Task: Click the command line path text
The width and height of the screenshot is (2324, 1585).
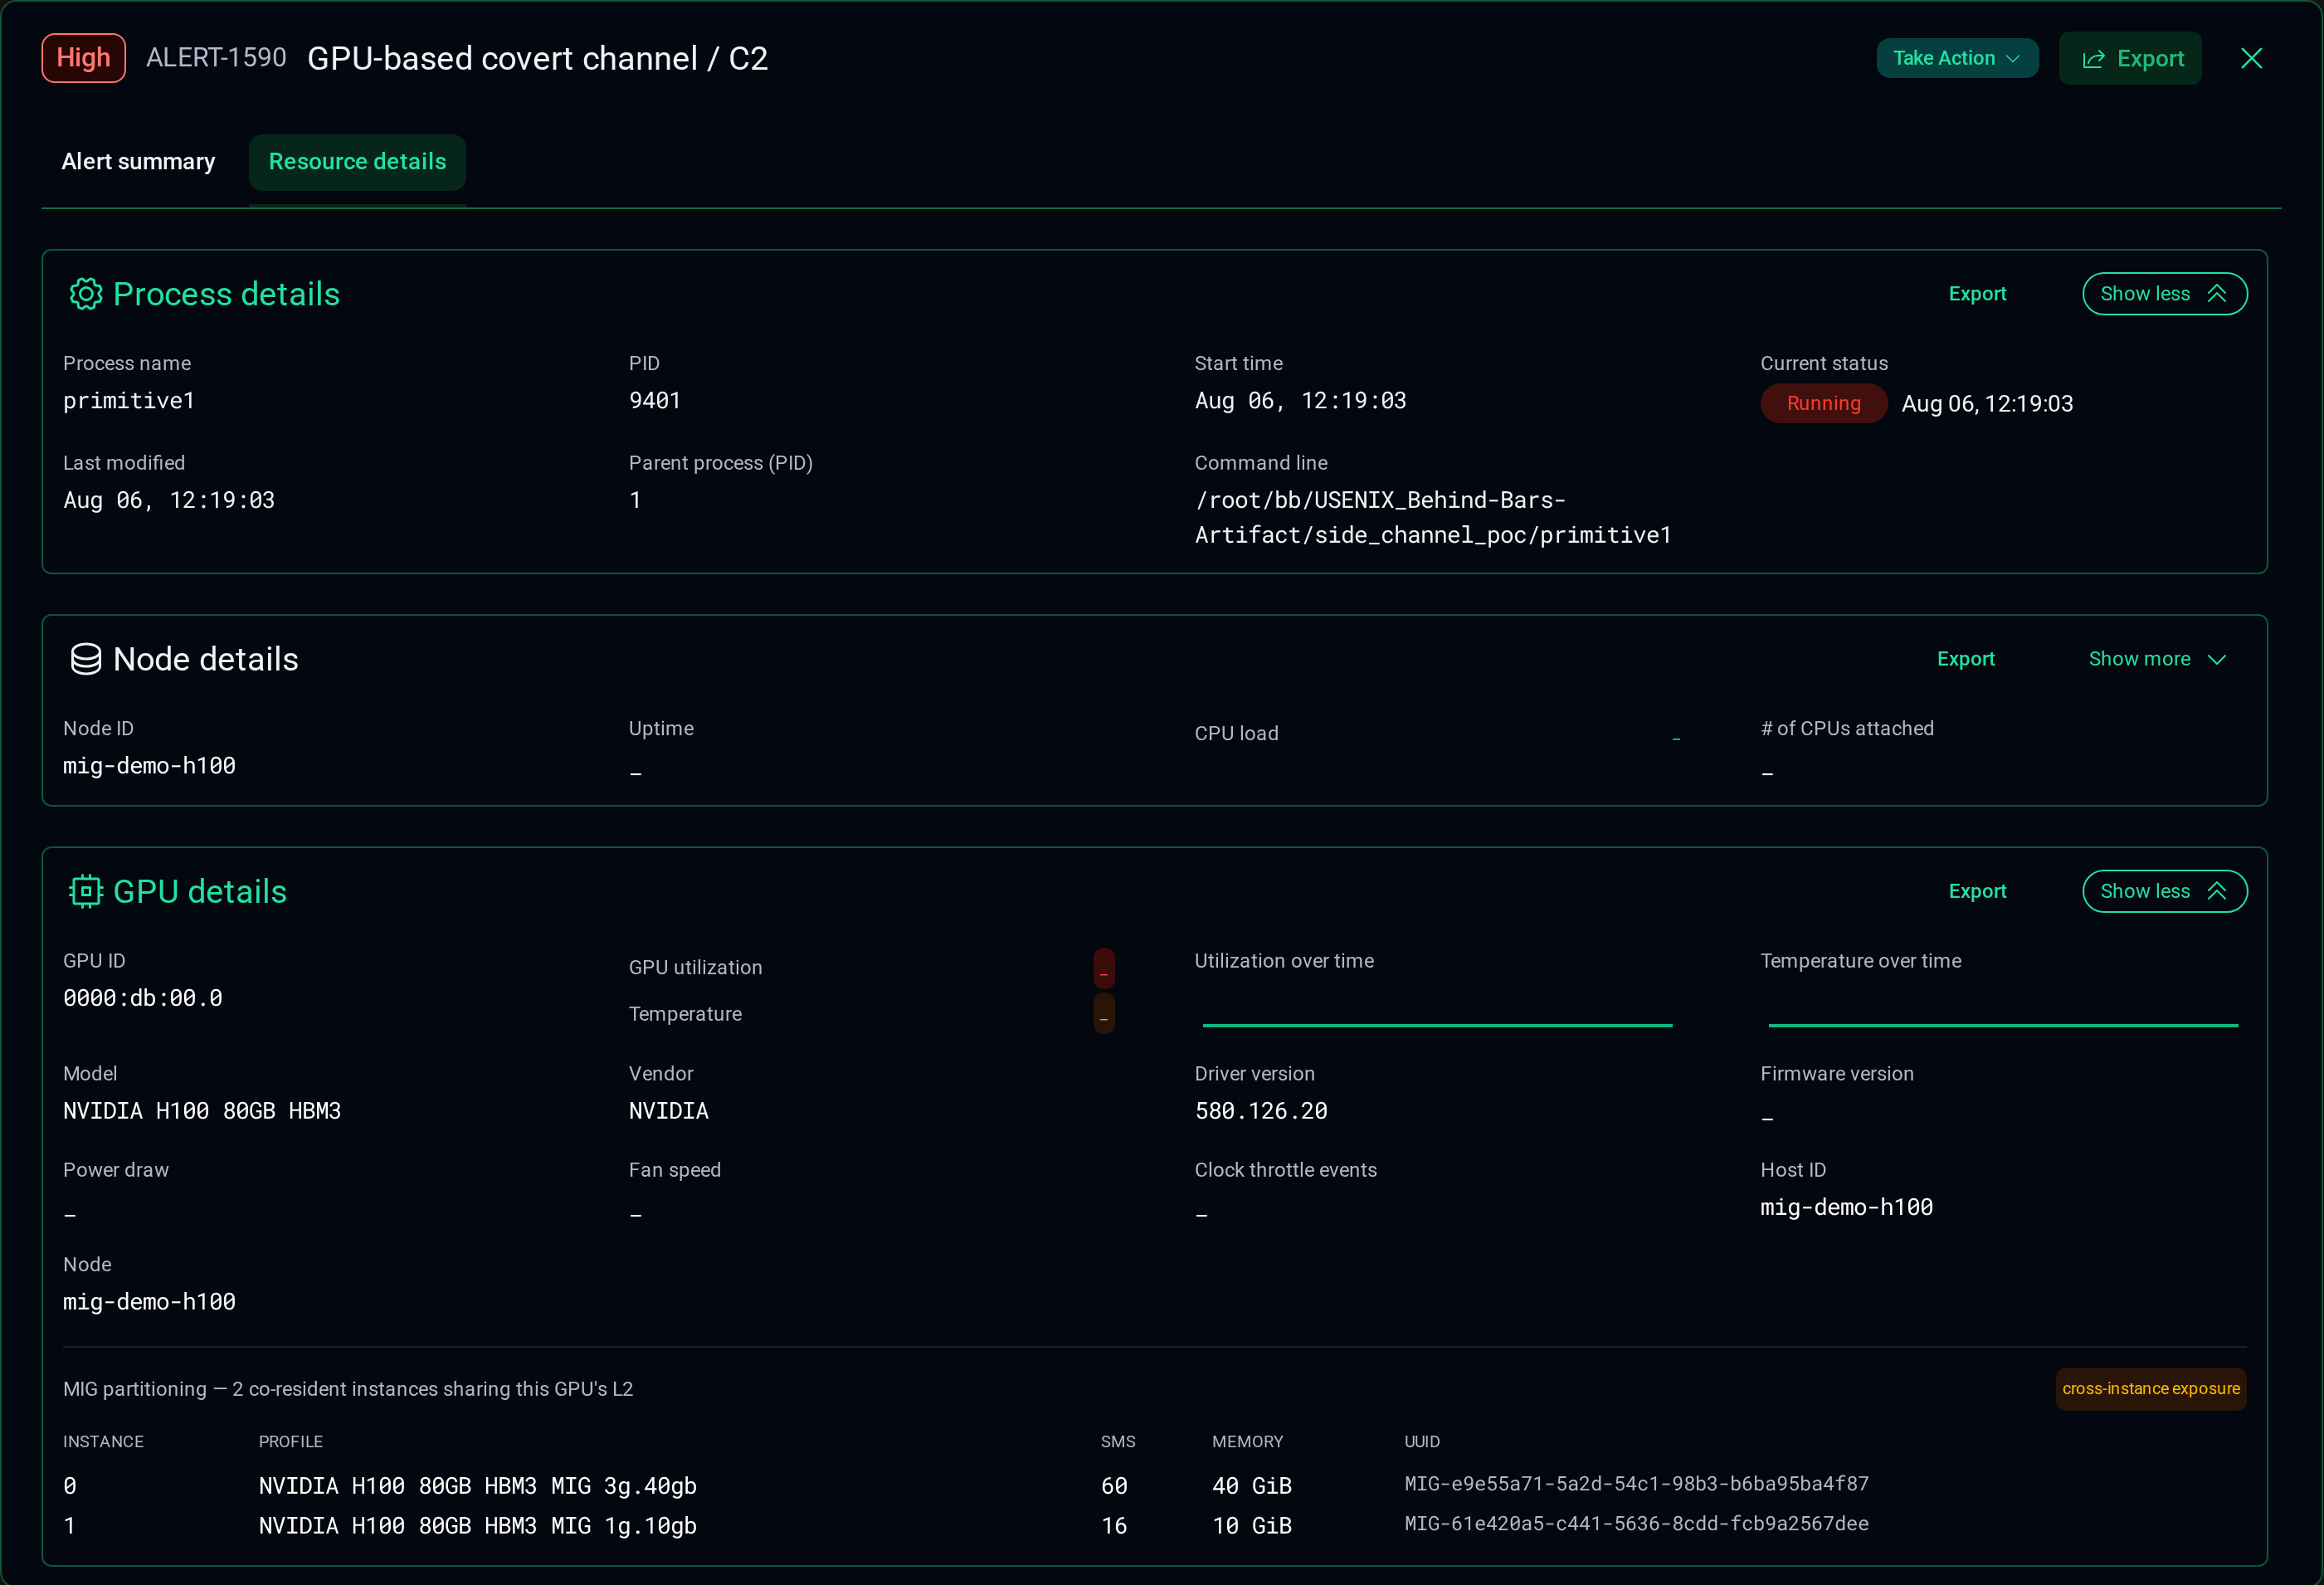Action: (1433, 518)
